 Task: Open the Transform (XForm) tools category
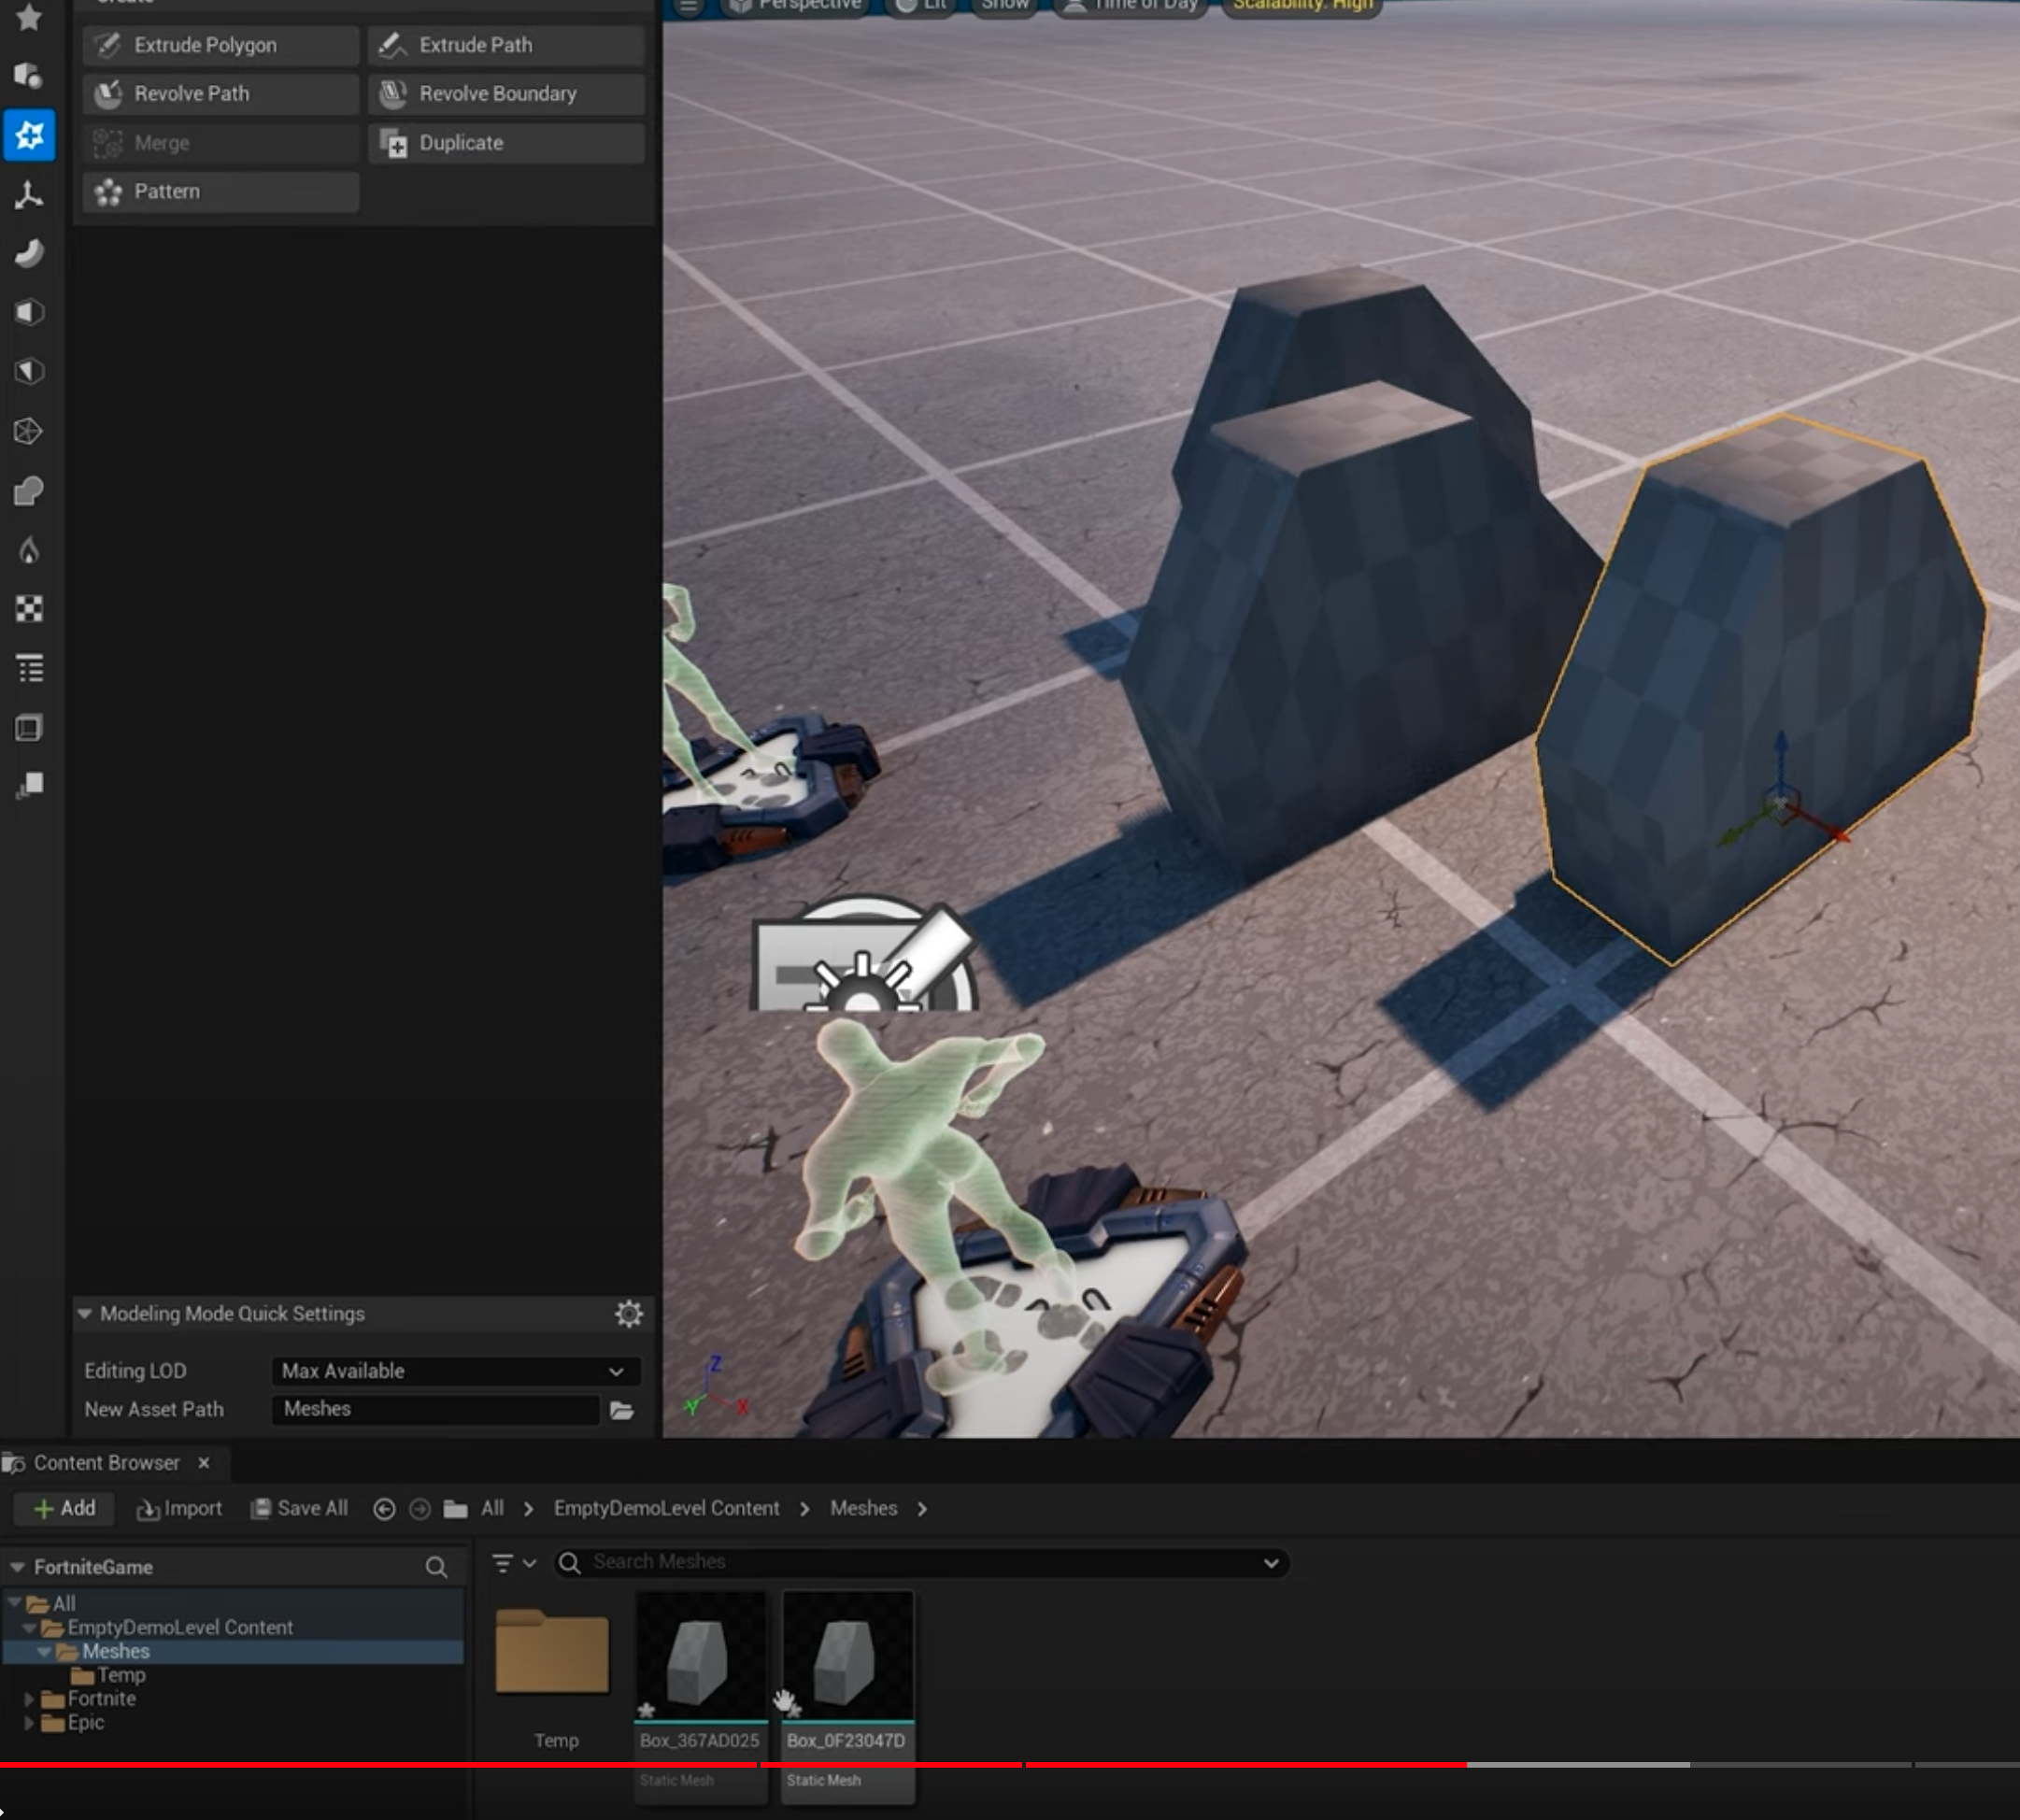pyautogui.click(x=29, y=195)
